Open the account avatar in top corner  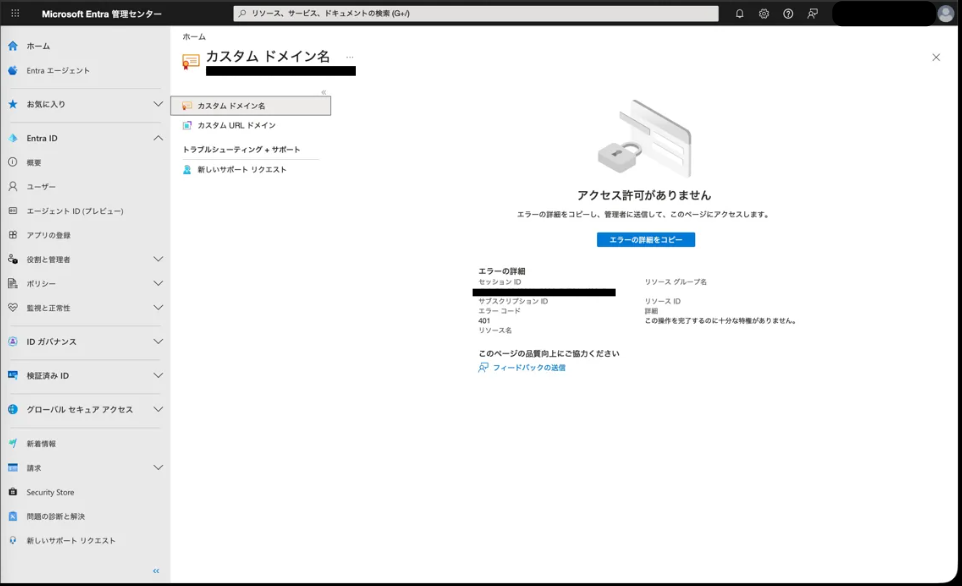tap(945, 13)
